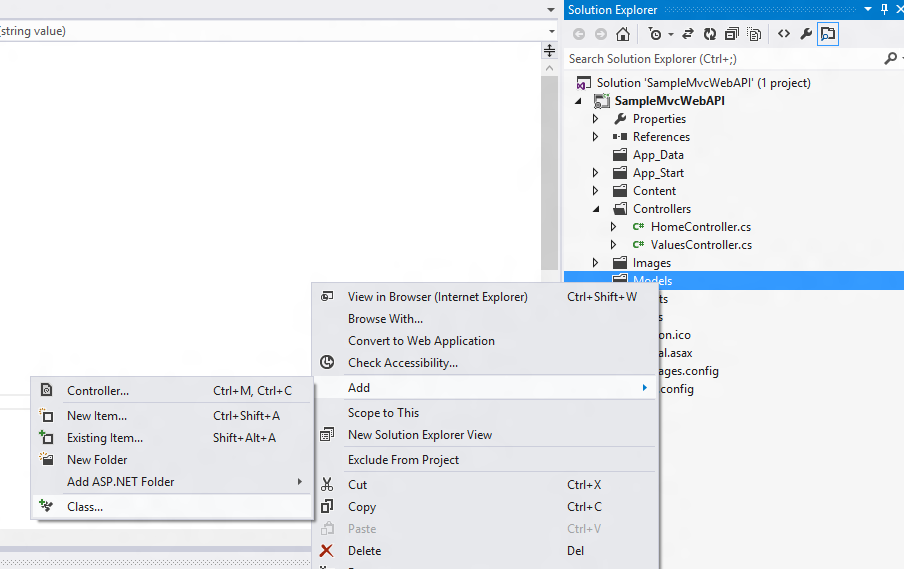
Task: Open HomeController.cs file
Action: [700, 227]
